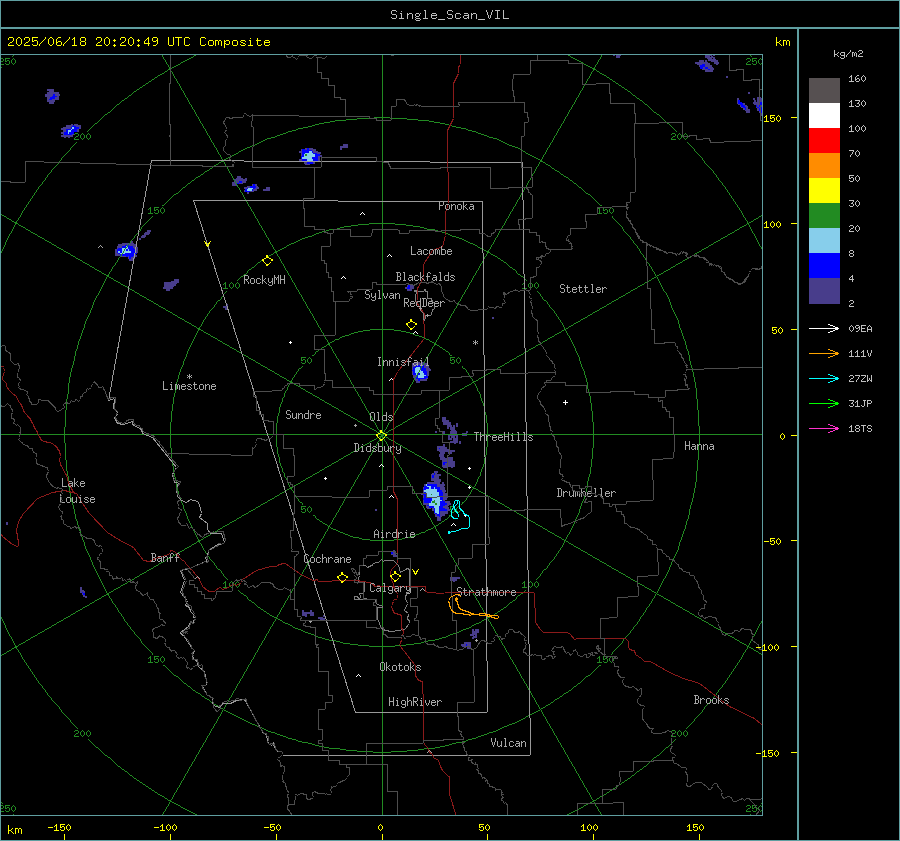This screenshot has width=900, height=841.
Task: Click the Ponoka label
Action: [x=456, y=206]
